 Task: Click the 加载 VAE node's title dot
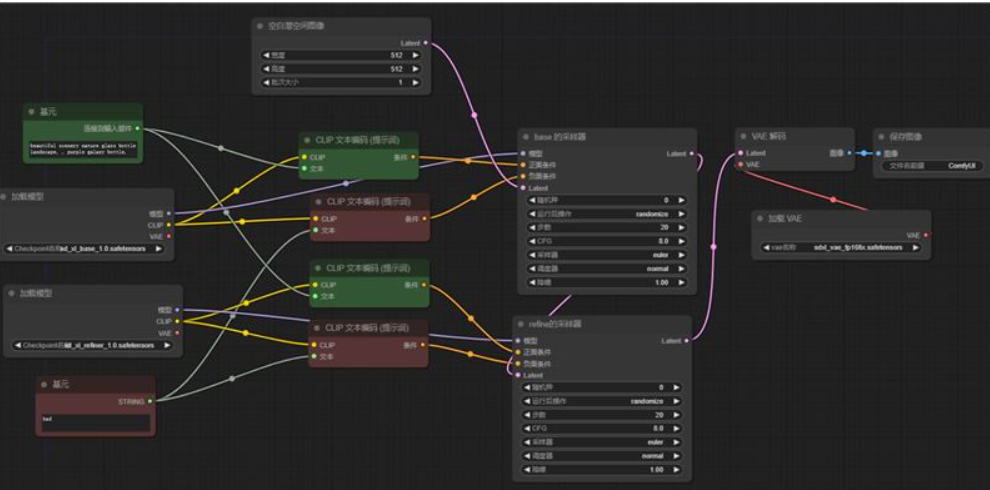point(761,219)
